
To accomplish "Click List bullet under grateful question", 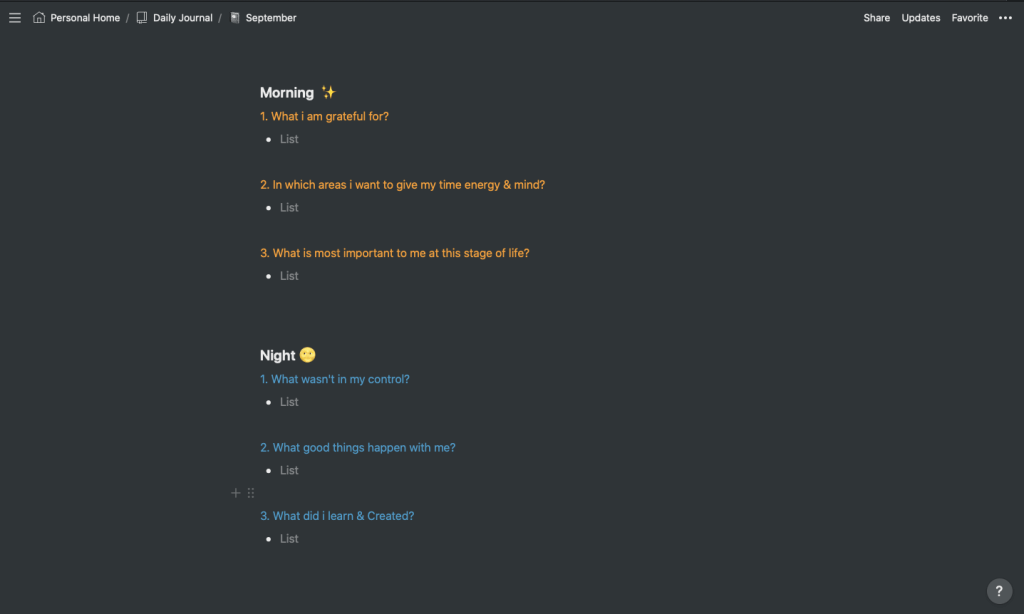I will point(289,139).
